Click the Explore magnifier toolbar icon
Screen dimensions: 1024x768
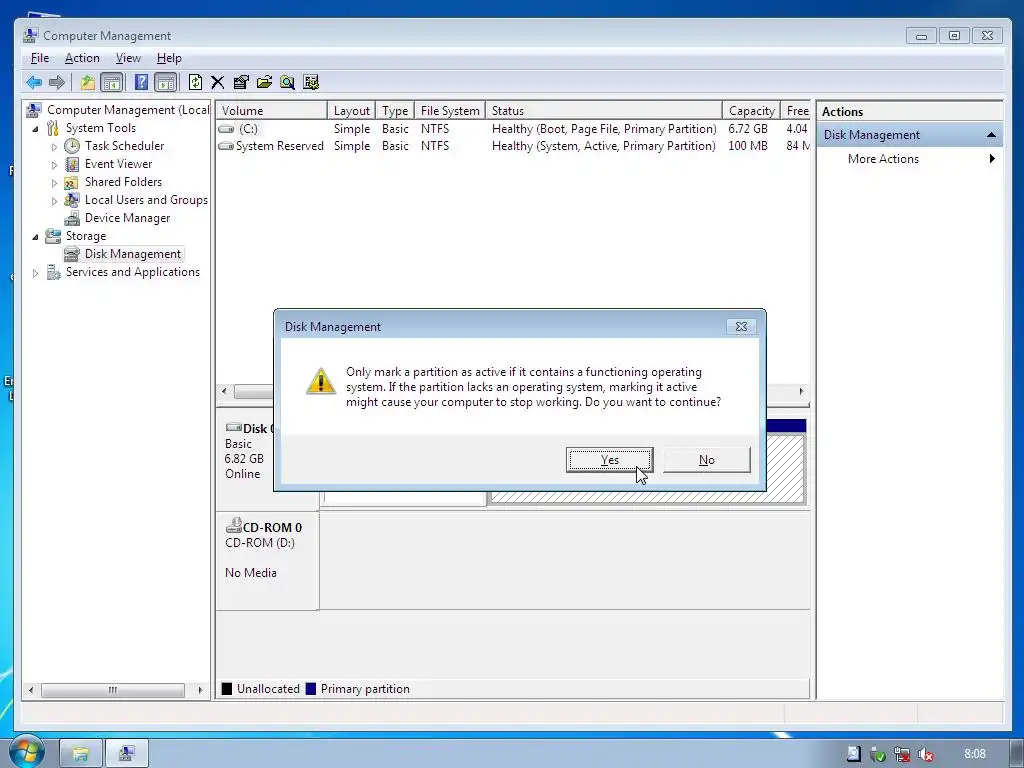[287, 82]
